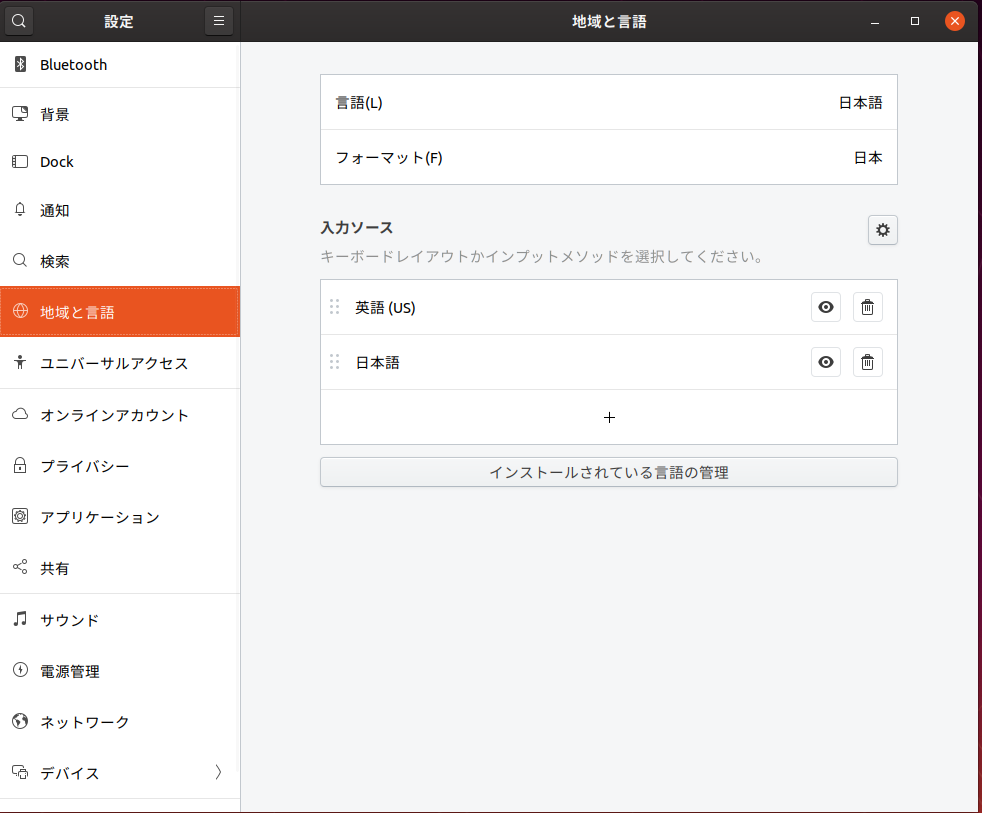
Task: Click the ユニバーサルアクセス person icon
Action: pos(20,362)
